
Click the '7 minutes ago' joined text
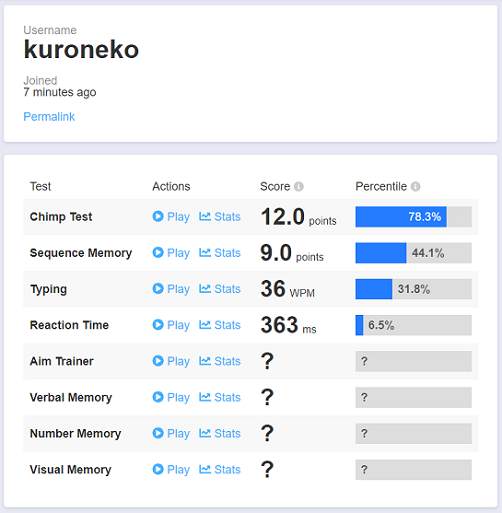[60, 92]
